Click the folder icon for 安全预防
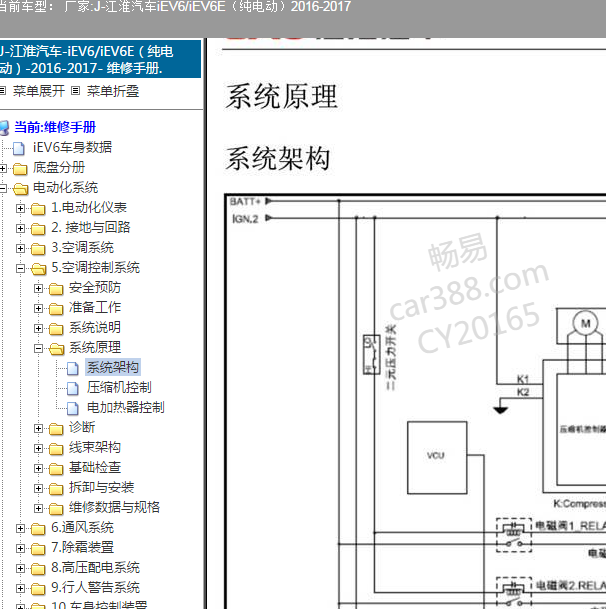 pos(56,289)
